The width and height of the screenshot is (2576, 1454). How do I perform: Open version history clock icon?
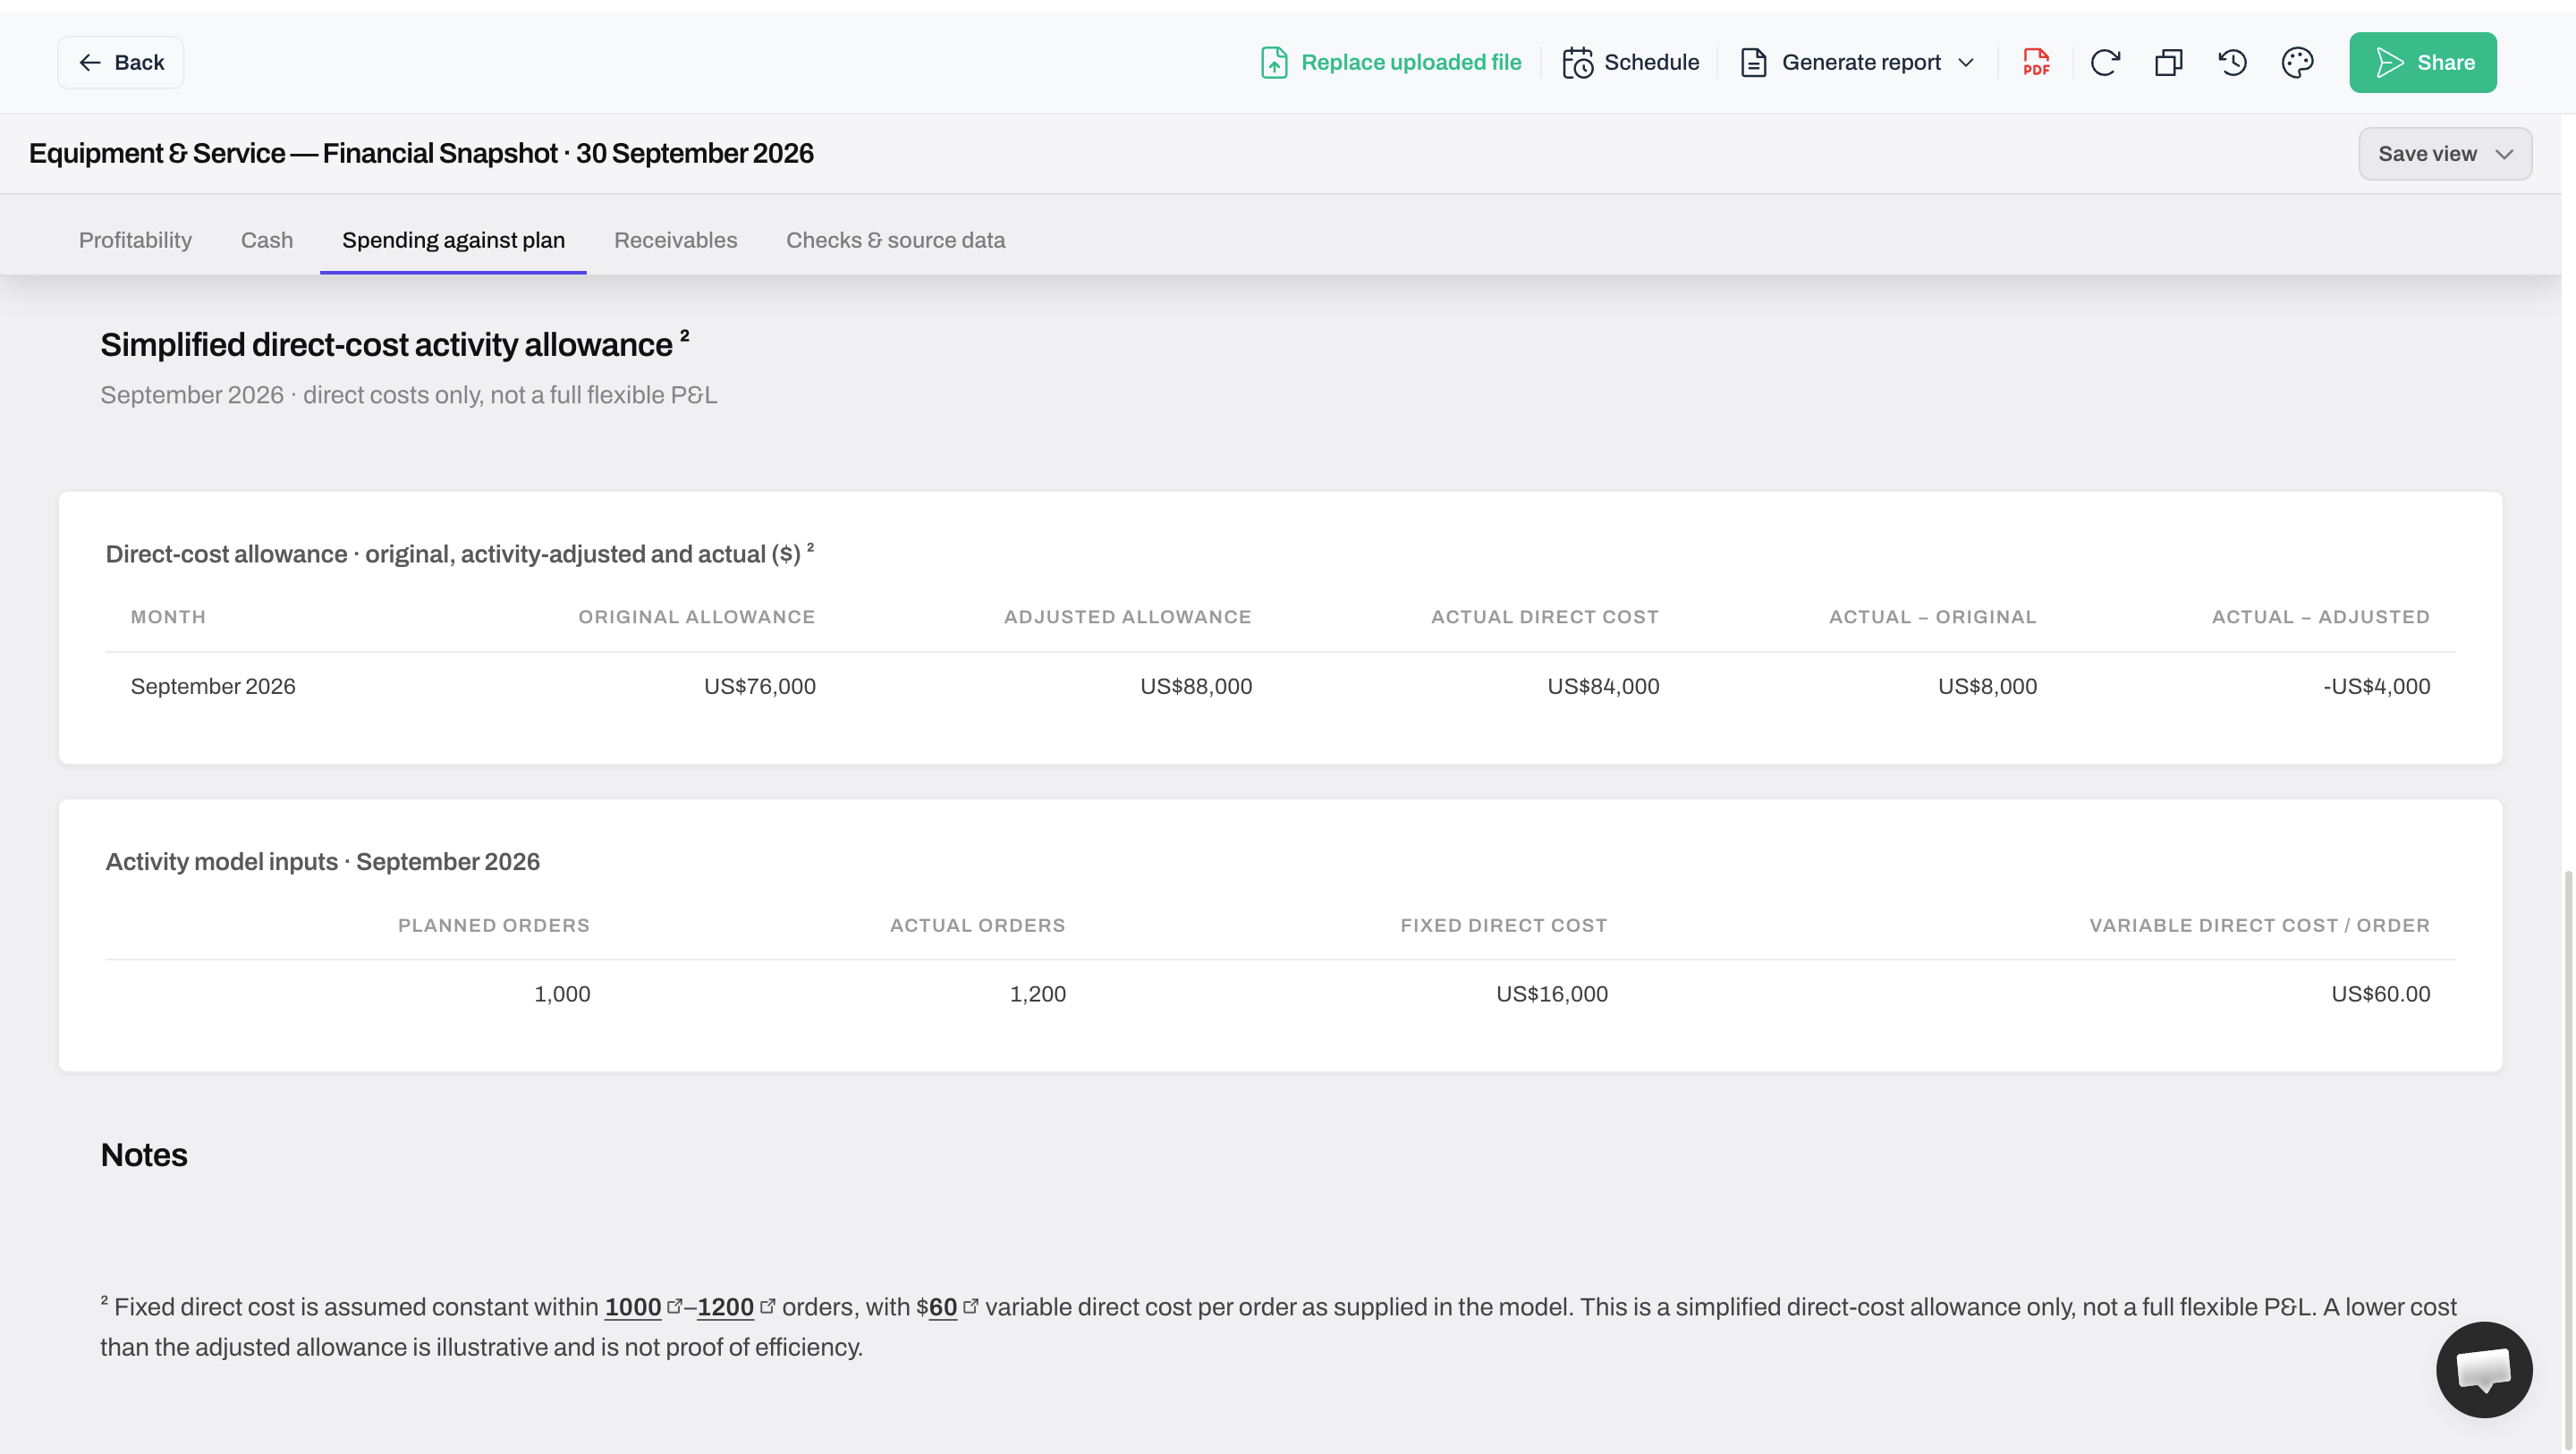coord(2232,62)
